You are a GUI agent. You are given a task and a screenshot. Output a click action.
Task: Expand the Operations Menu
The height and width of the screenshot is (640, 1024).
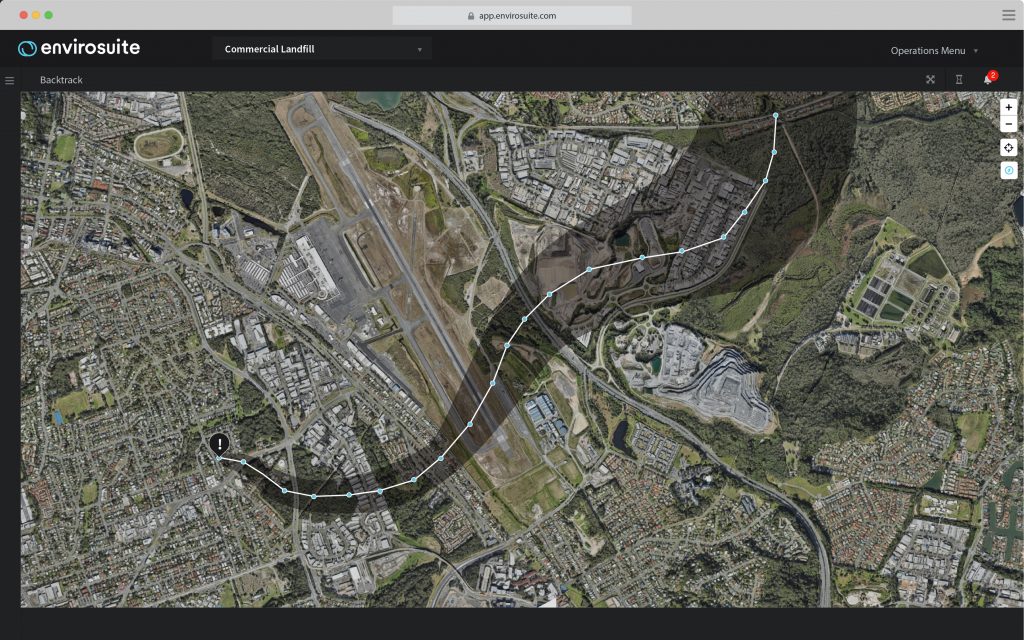click(928, 51)
